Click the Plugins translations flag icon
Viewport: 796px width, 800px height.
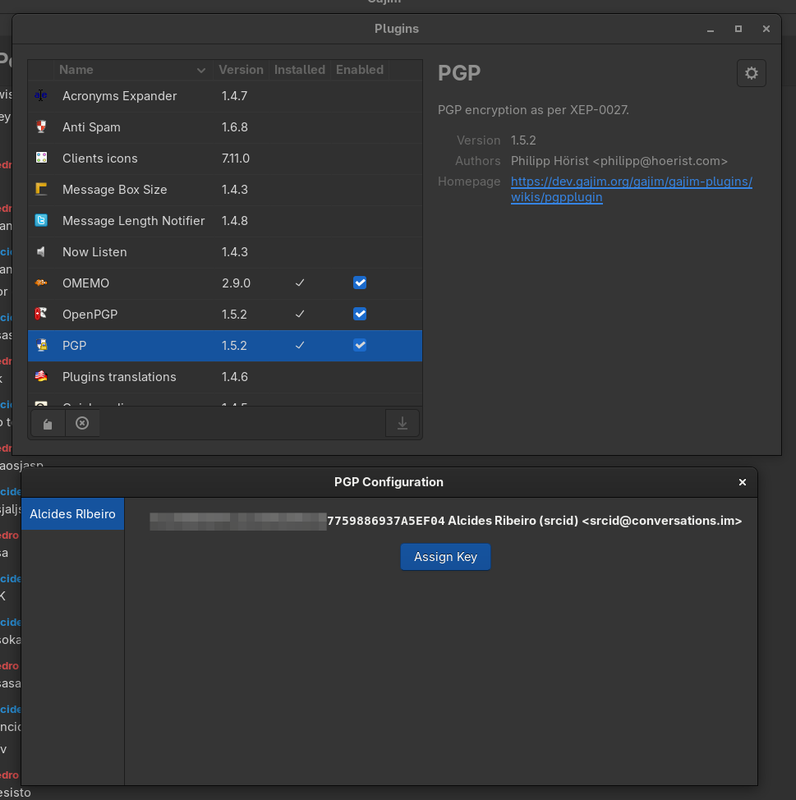(x=41, y=377)
